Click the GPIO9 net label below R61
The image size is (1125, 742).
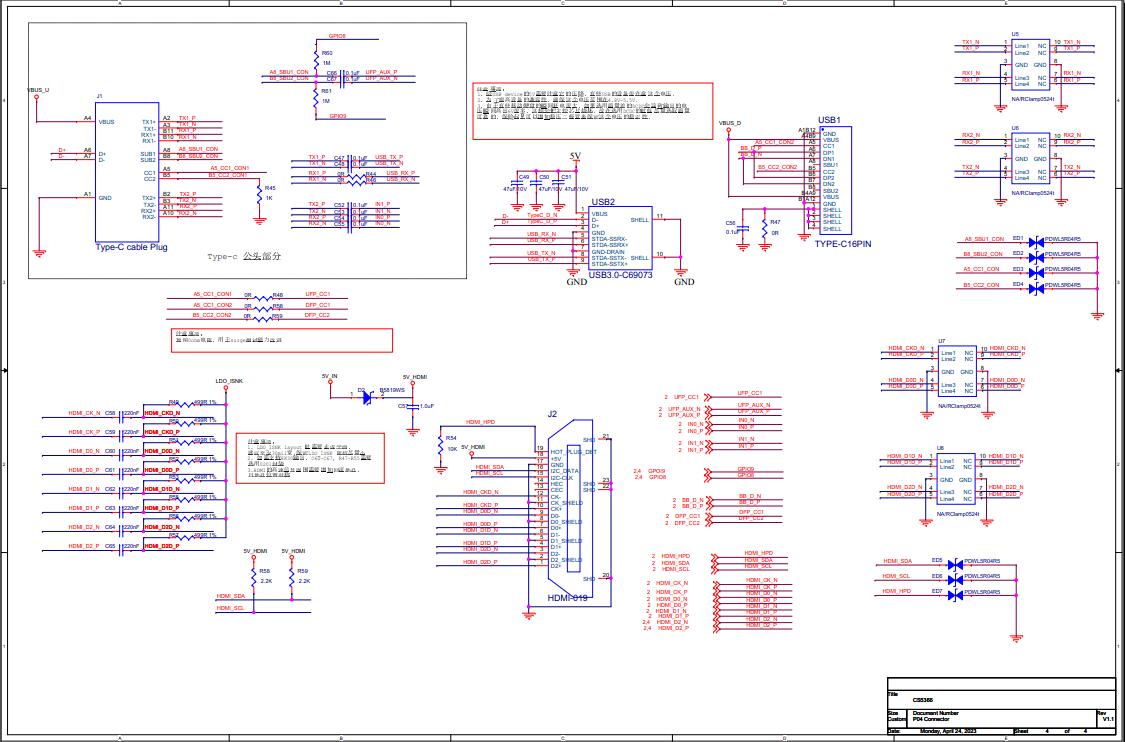coord(338,116)
